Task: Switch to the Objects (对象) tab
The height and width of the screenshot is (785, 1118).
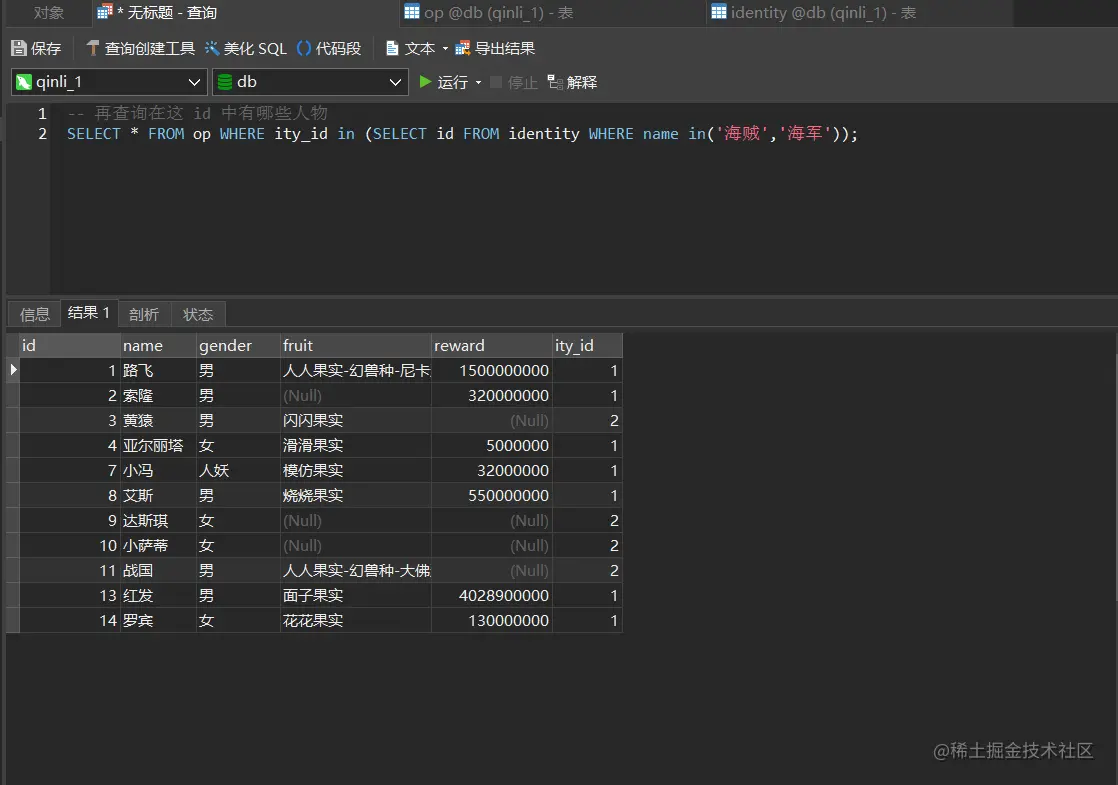Action: click(x=49, y=13)
